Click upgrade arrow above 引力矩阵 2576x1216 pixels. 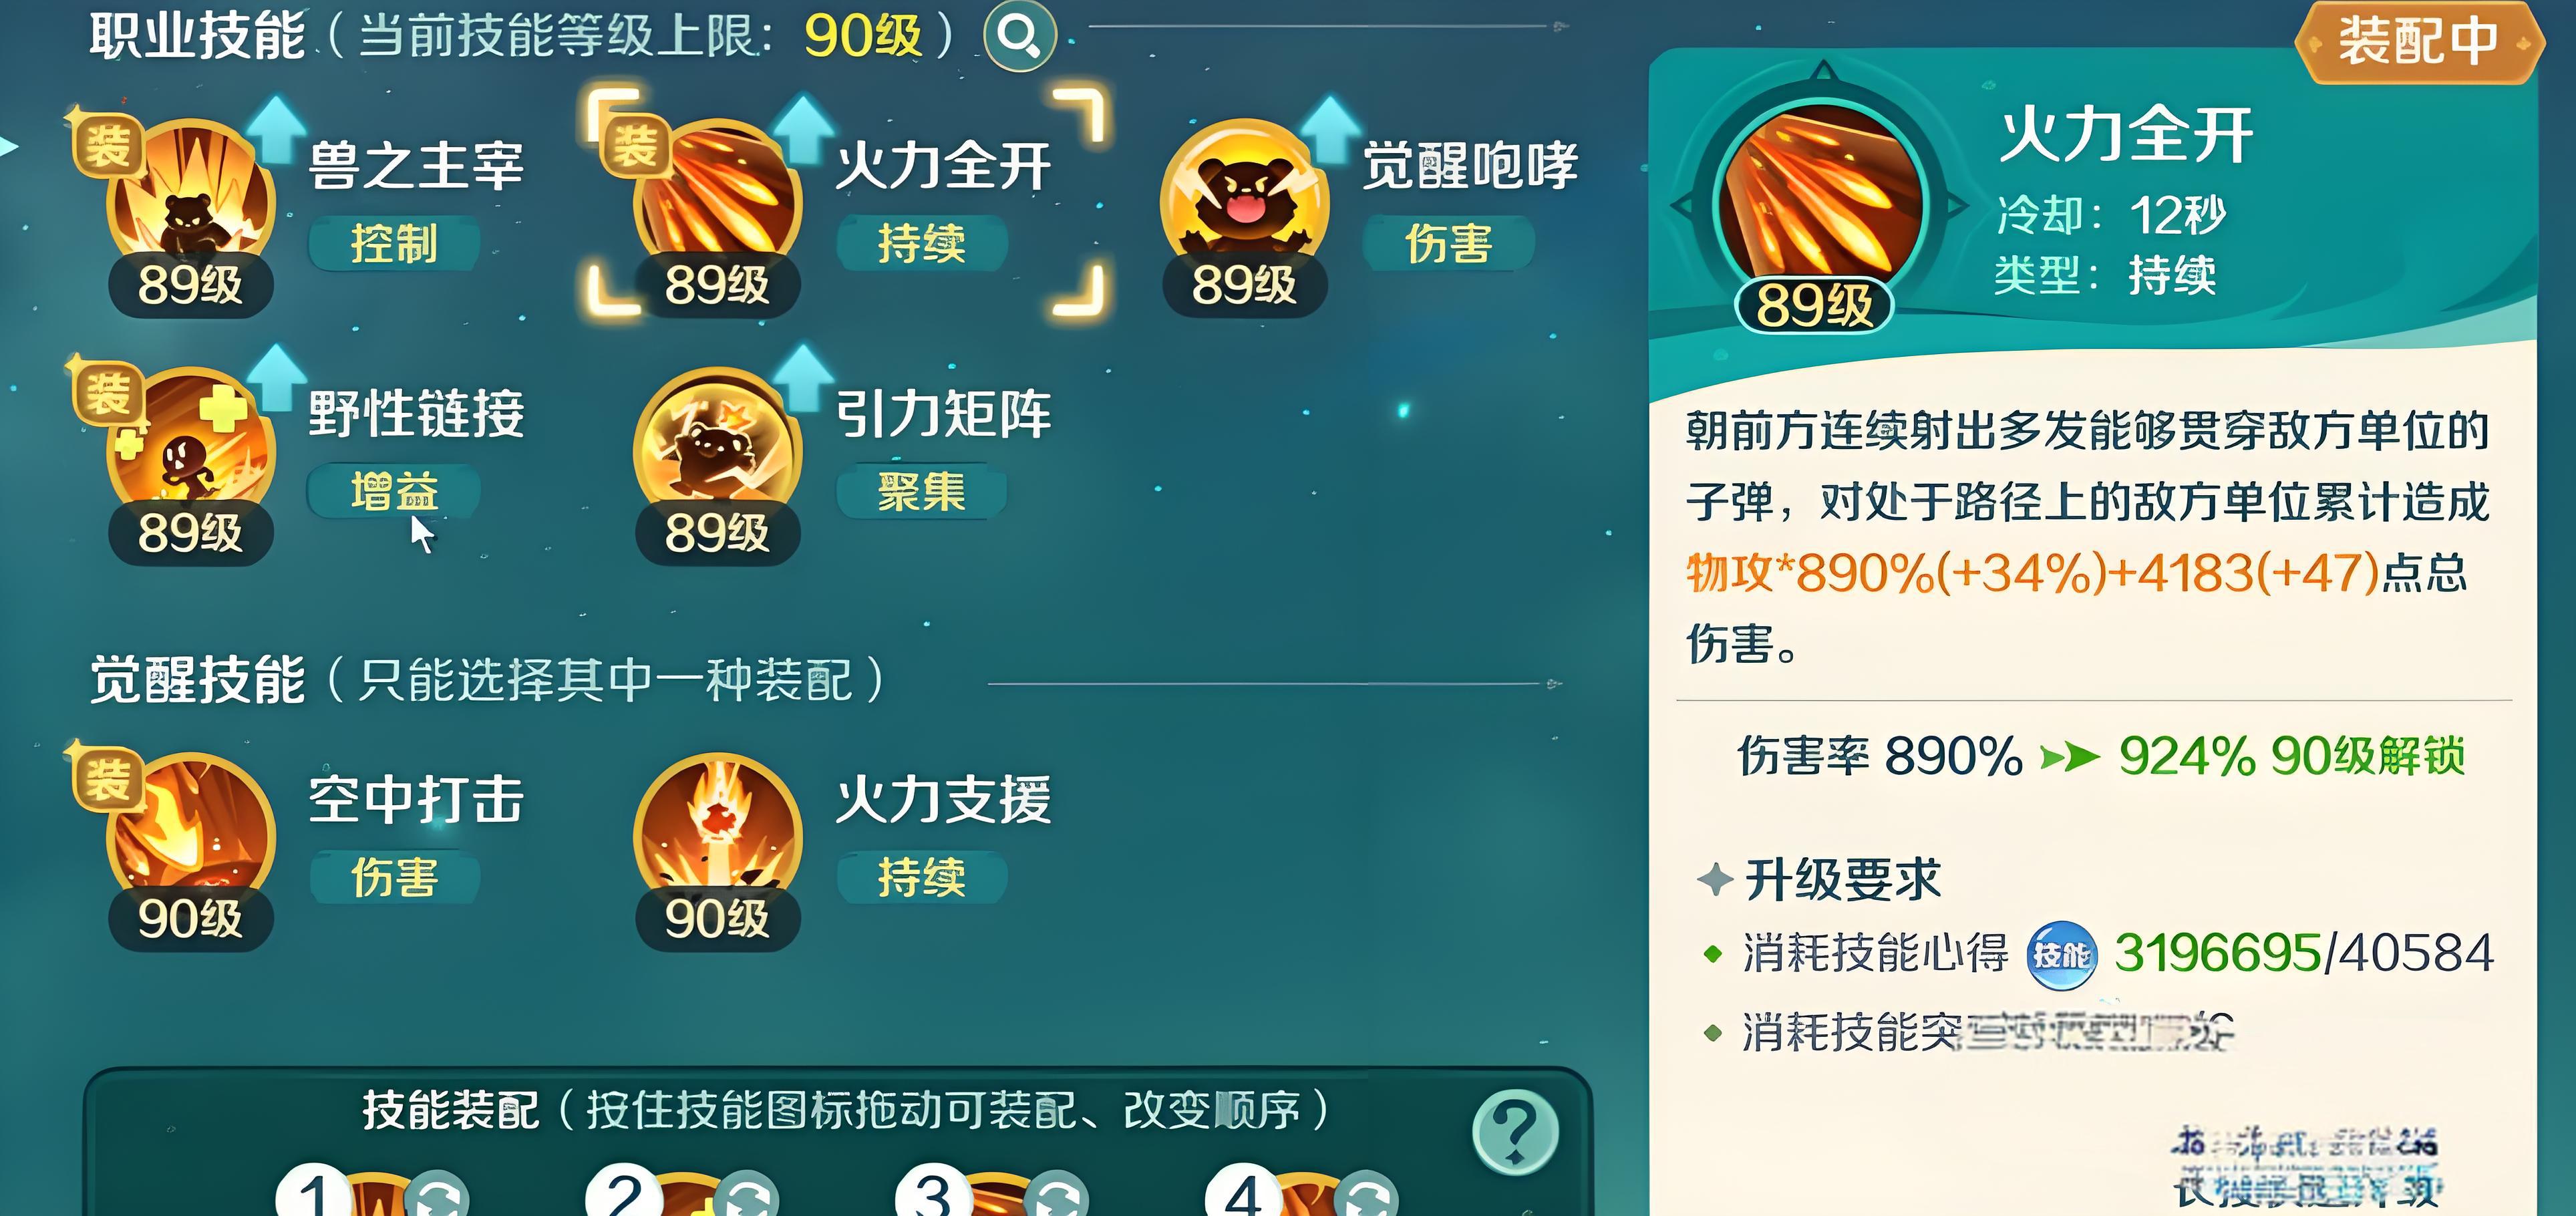coord(803,377)
